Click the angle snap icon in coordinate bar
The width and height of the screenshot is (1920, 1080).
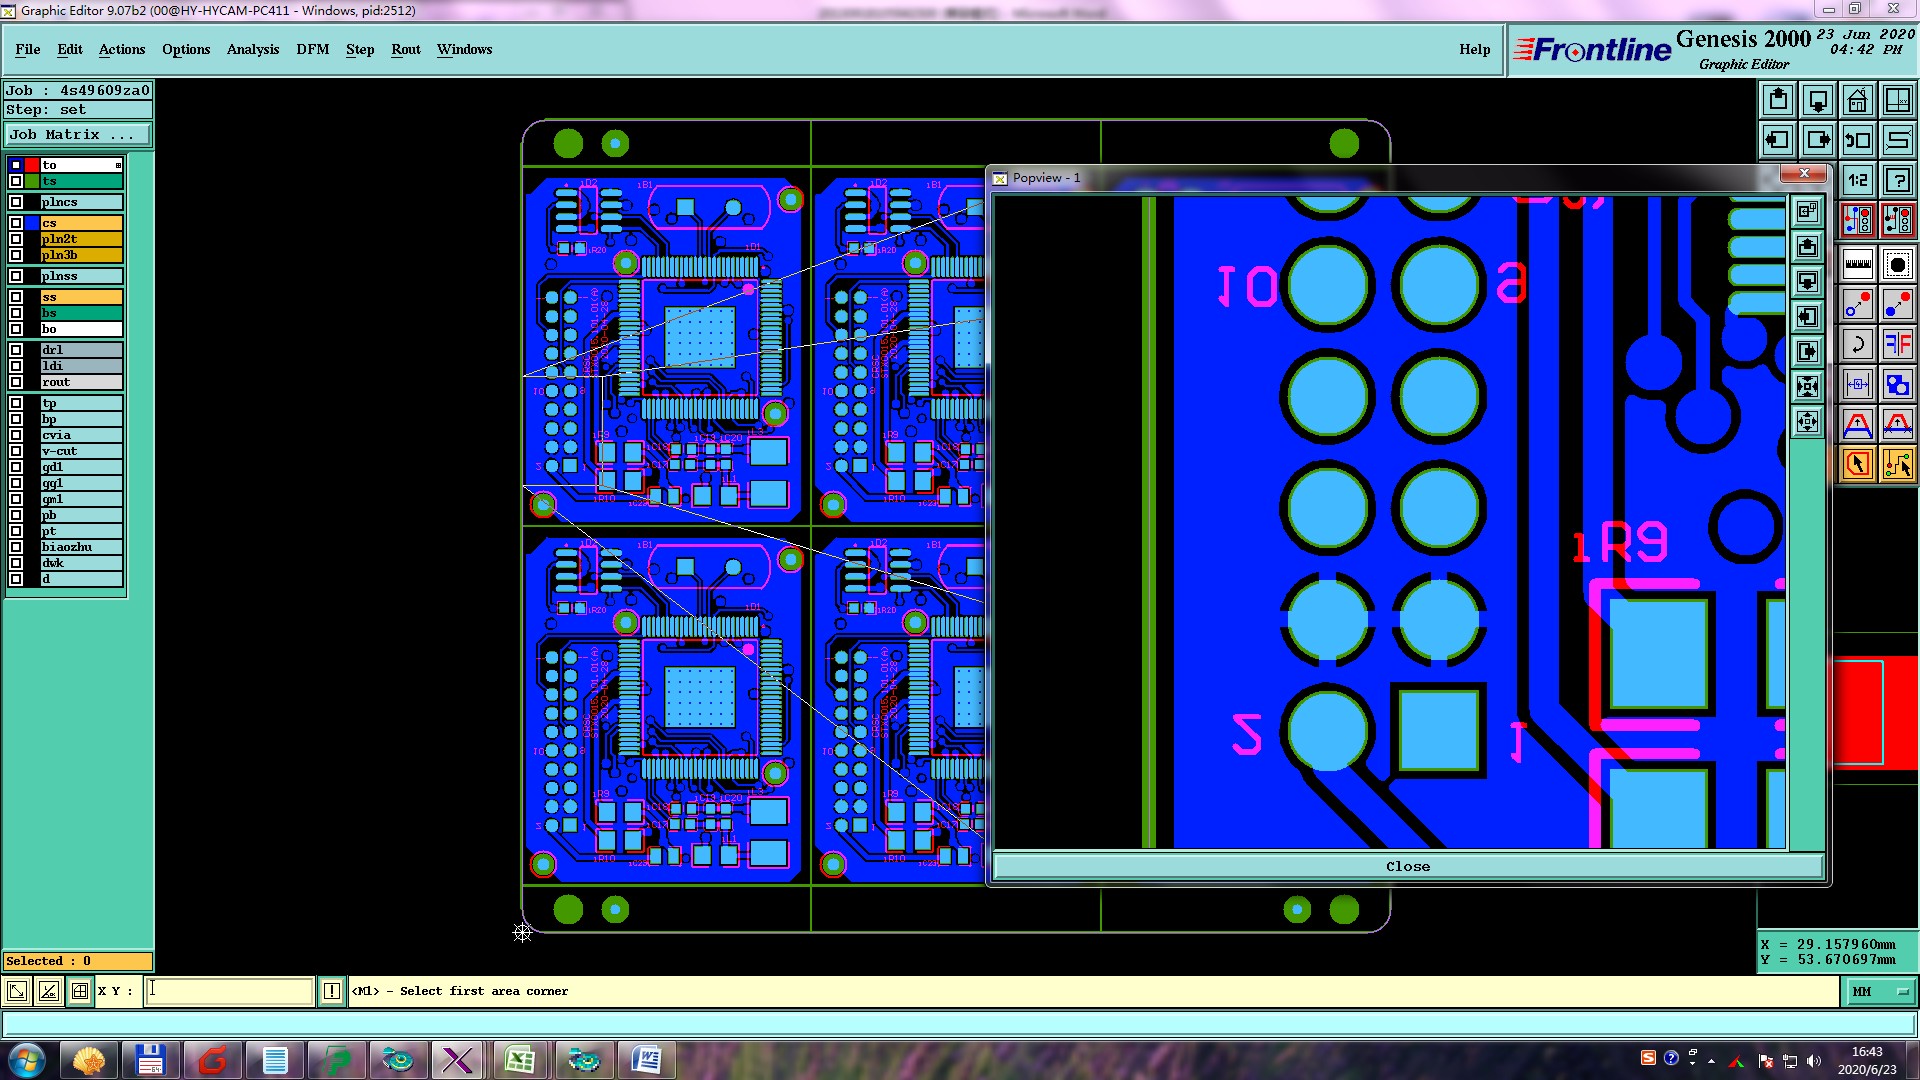point(48,991)
